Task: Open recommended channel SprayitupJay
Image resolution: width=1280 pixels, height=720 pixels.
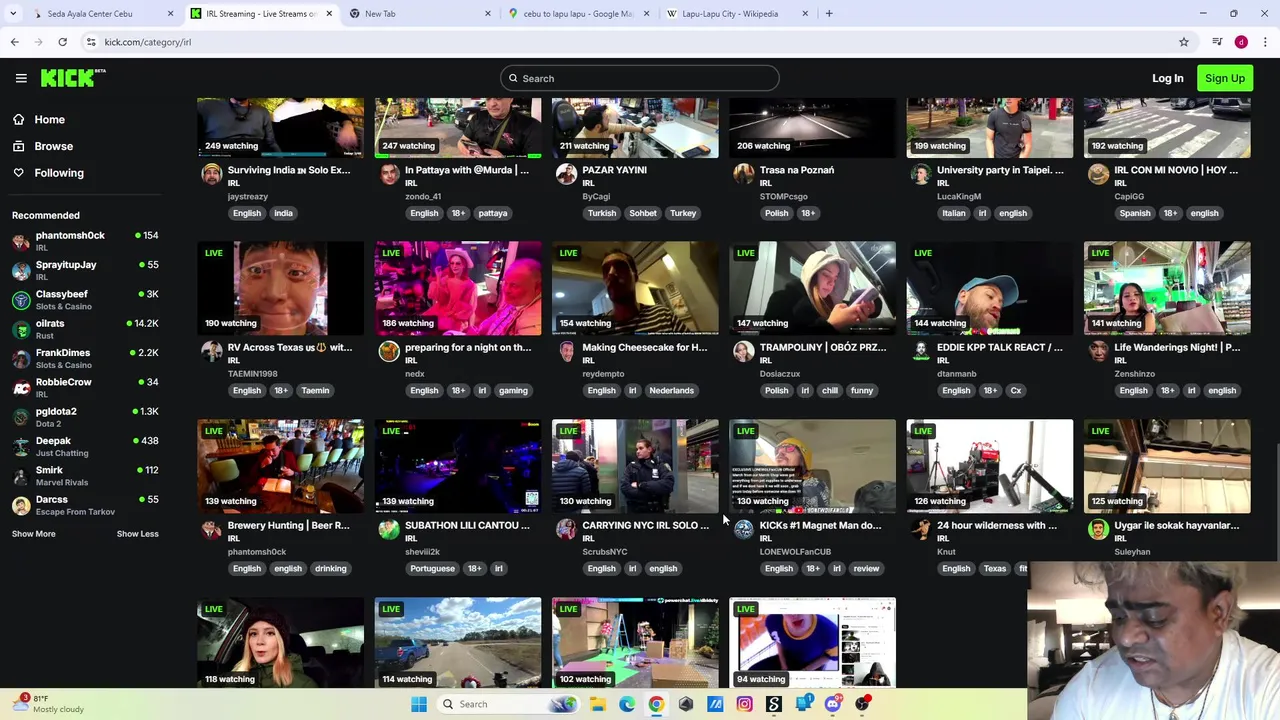Action: pyautogui.click(x=85, y=270)
